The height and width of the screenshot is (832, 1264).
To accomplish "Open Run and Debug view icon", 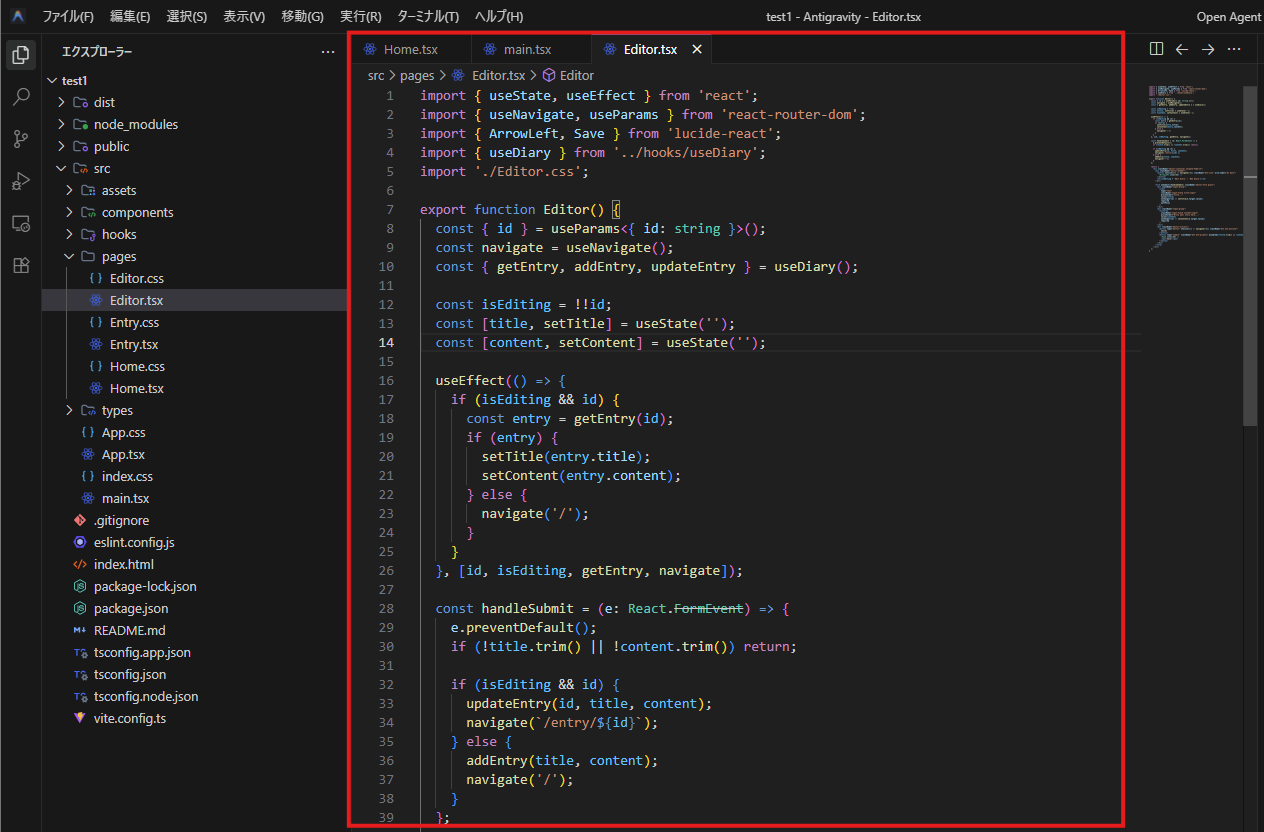I will pyautogui.click(x=20, y=181).
